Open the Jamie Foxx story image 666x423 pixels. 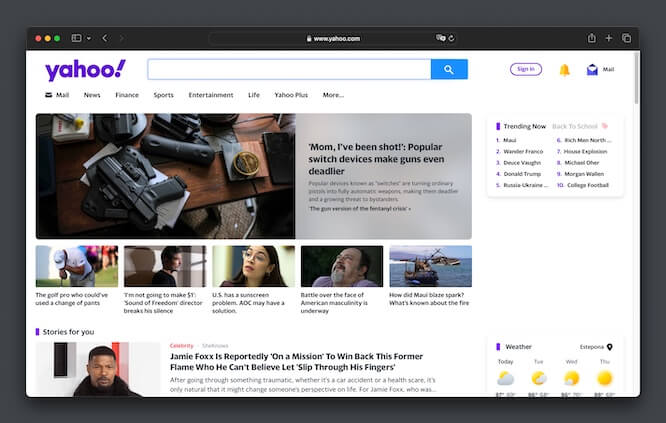(98, 369)
